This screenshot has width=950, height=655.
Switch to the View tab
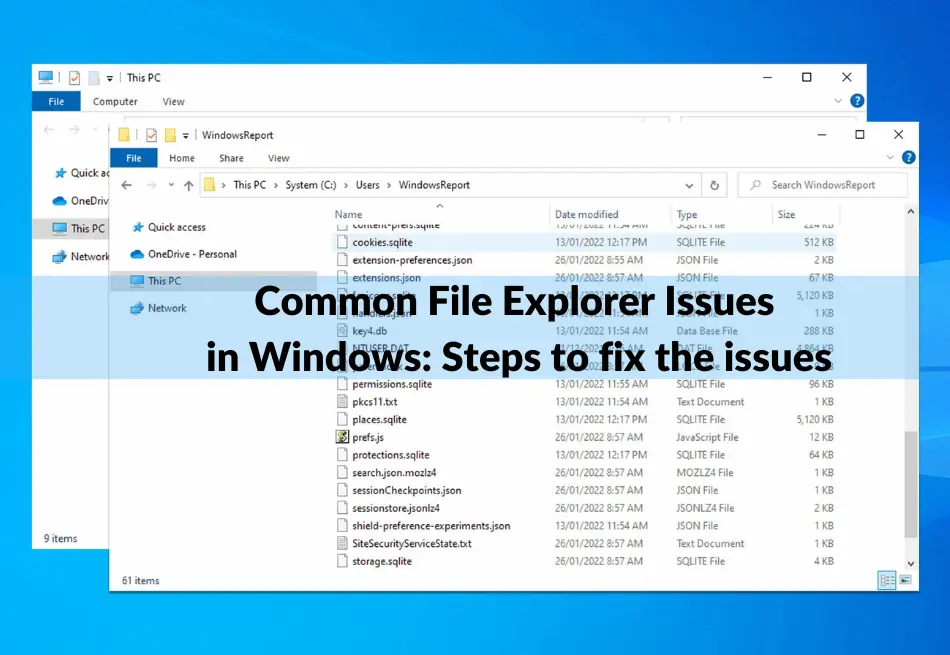pos(278,157)
